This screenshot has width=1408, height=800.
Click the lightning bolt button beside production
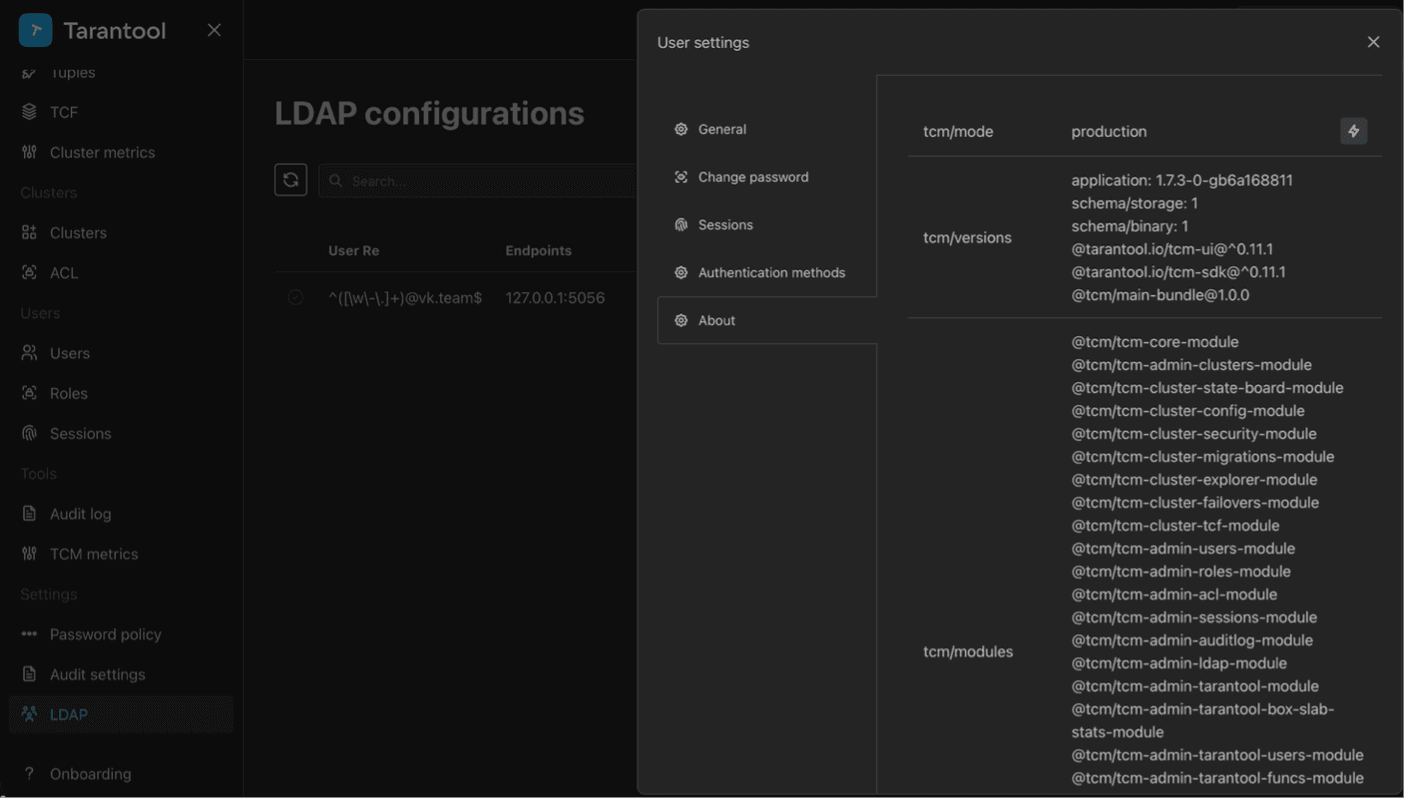[x=1353, y=131]
